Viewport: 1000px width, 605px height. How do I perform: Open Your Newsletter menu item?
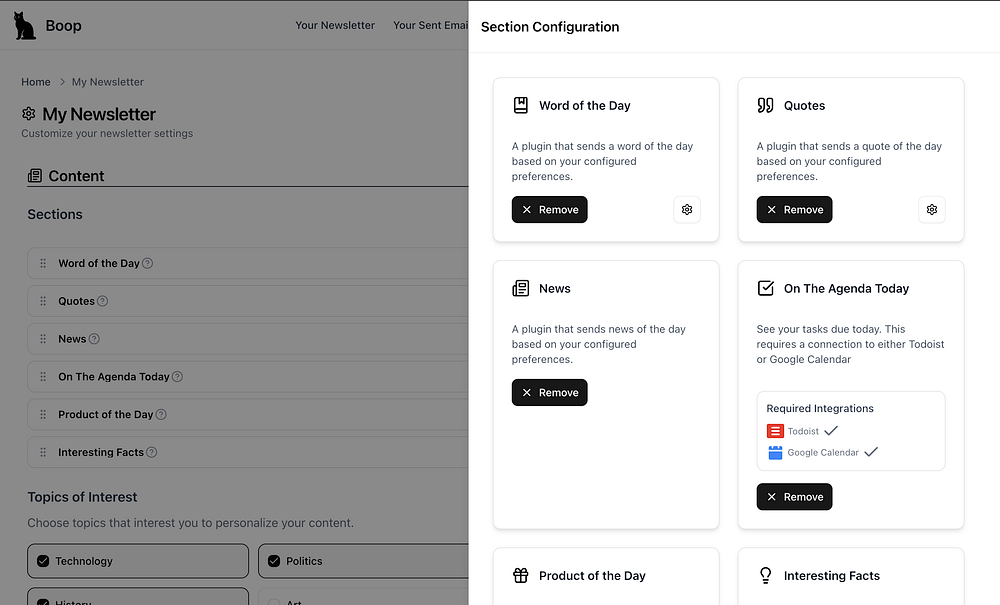(335, 25)
